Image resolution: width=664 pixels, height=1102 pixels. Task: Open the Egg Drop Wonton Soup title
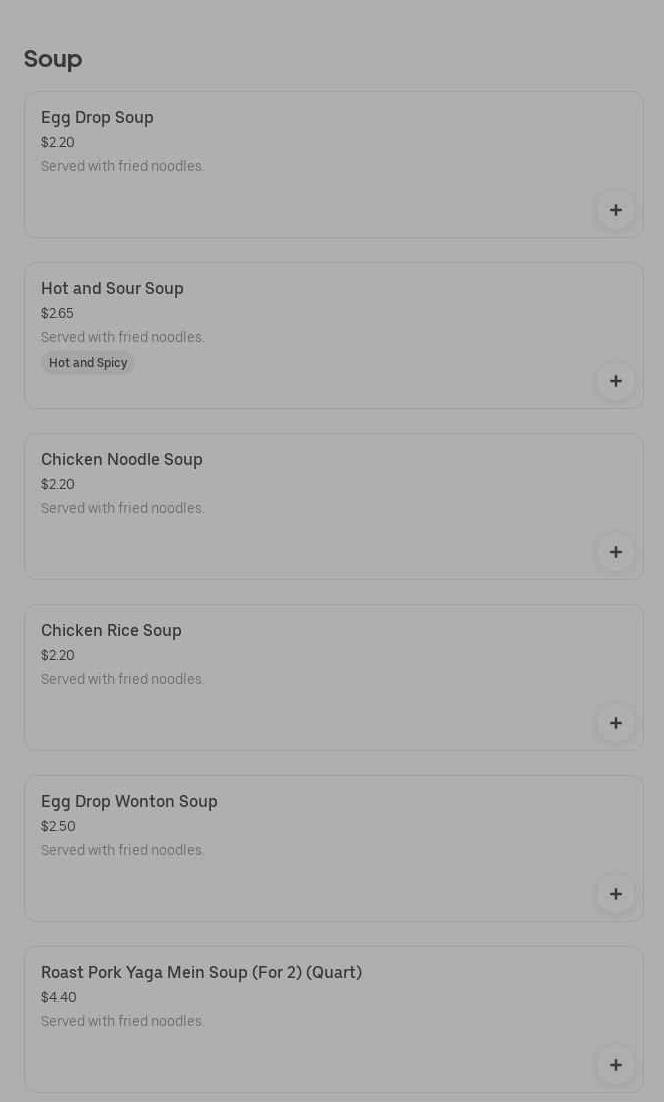click(x=129, y=802)
